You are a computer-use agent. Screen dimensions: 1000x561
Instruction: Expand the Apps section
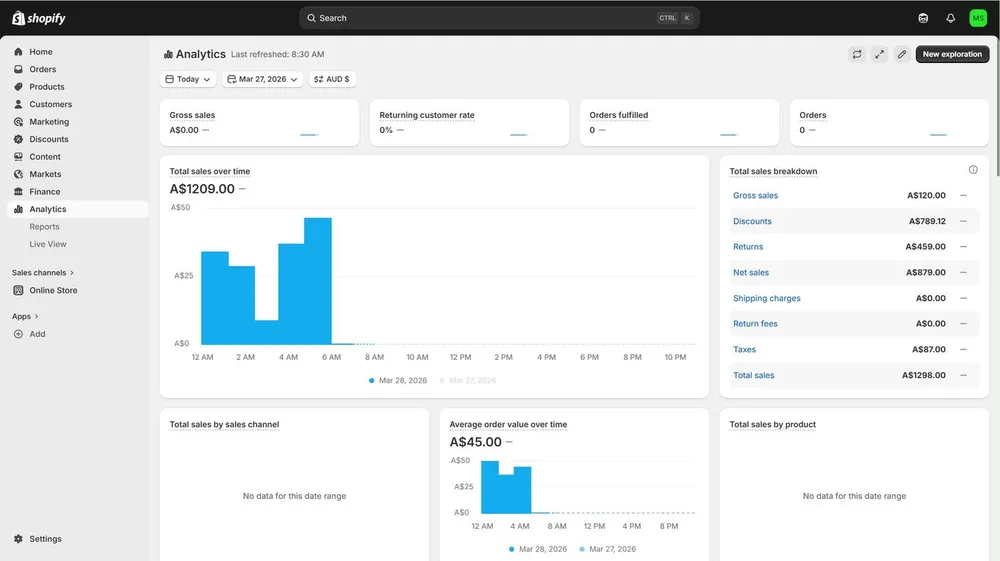tap(25, 316)
